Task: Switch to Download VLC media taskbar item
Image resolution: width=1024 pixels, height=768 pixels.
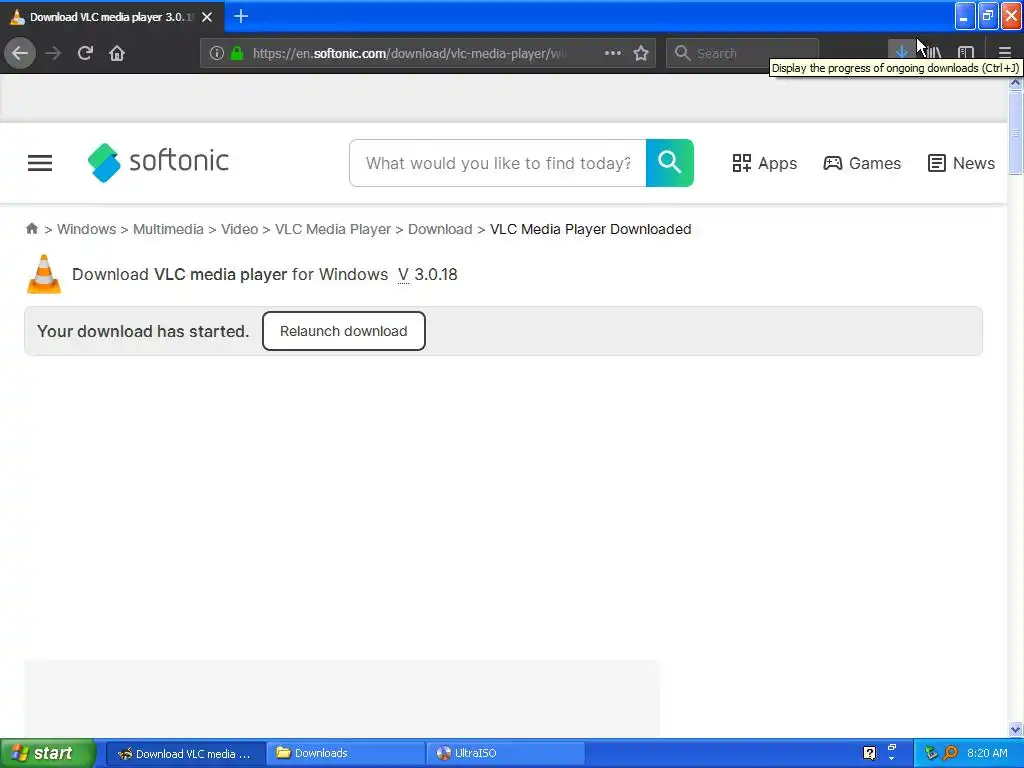Action: (185, 754)
